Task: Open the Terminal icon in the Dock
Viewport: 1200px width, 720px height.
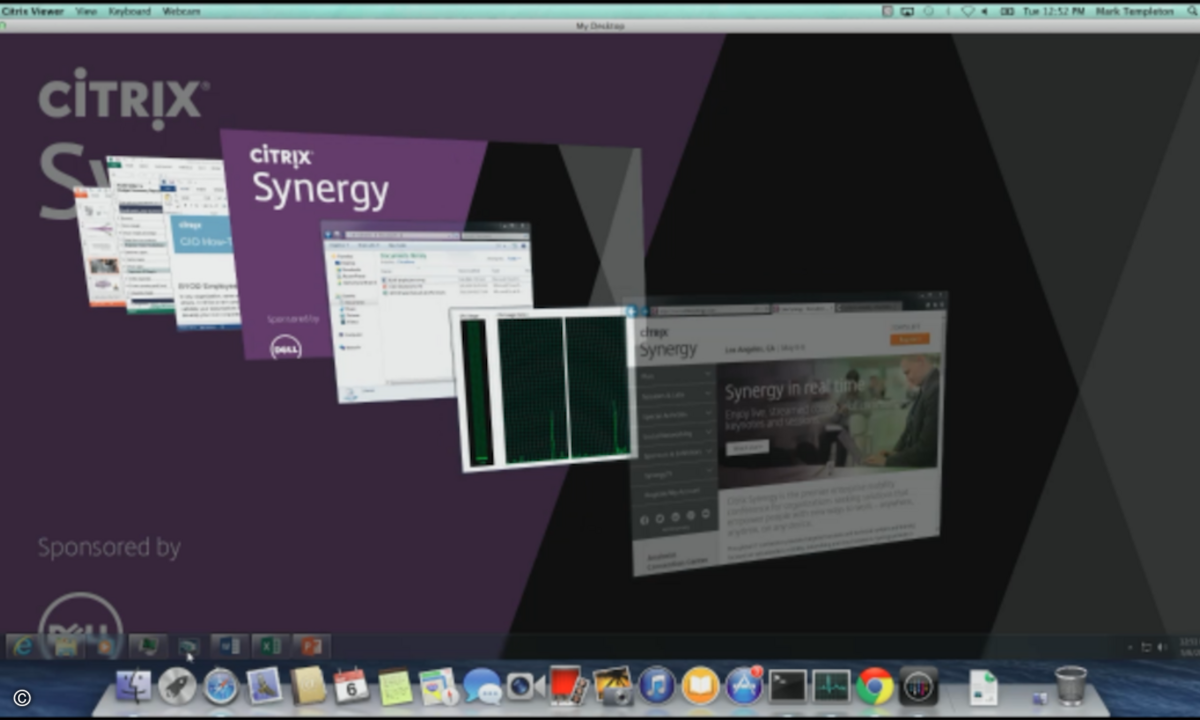Action: tap(788, 686)
